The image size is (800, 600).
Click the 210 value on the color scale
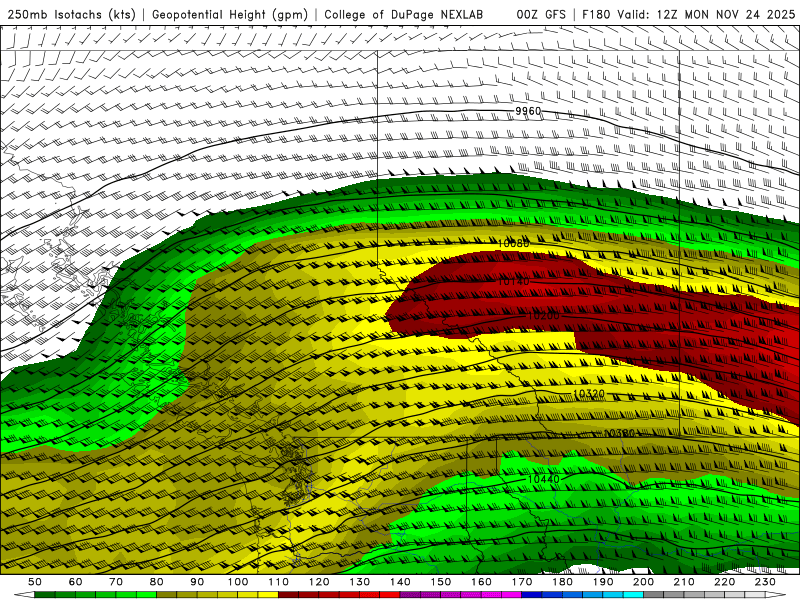point(684,582)
